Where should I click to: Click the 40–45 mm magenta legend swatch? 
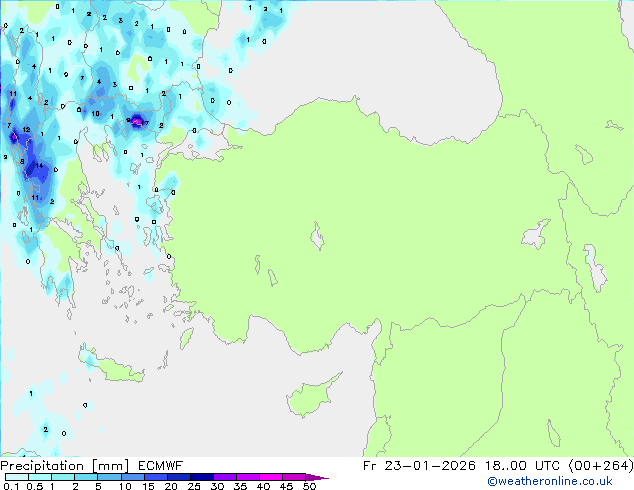click(x=271, y=477)
